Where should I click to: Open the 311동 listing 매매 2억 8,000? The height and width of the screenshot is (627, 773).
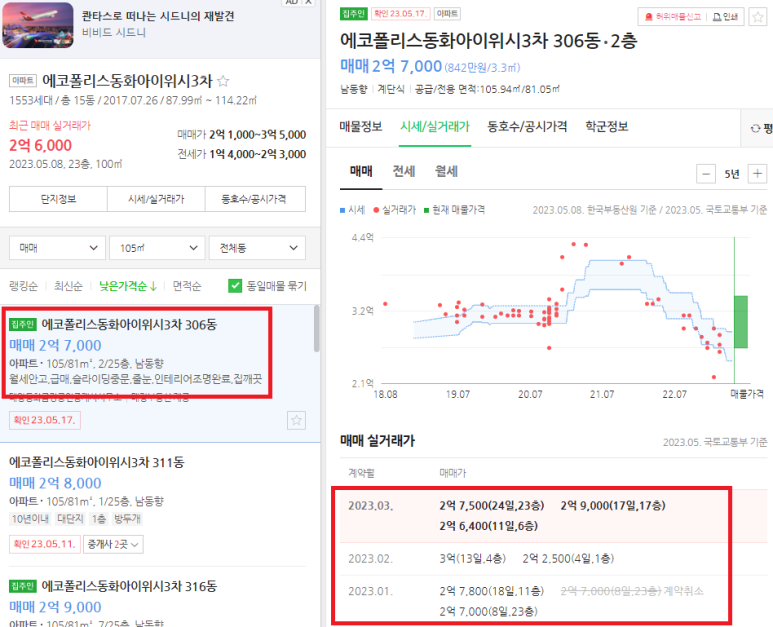[x=55, y=483]
